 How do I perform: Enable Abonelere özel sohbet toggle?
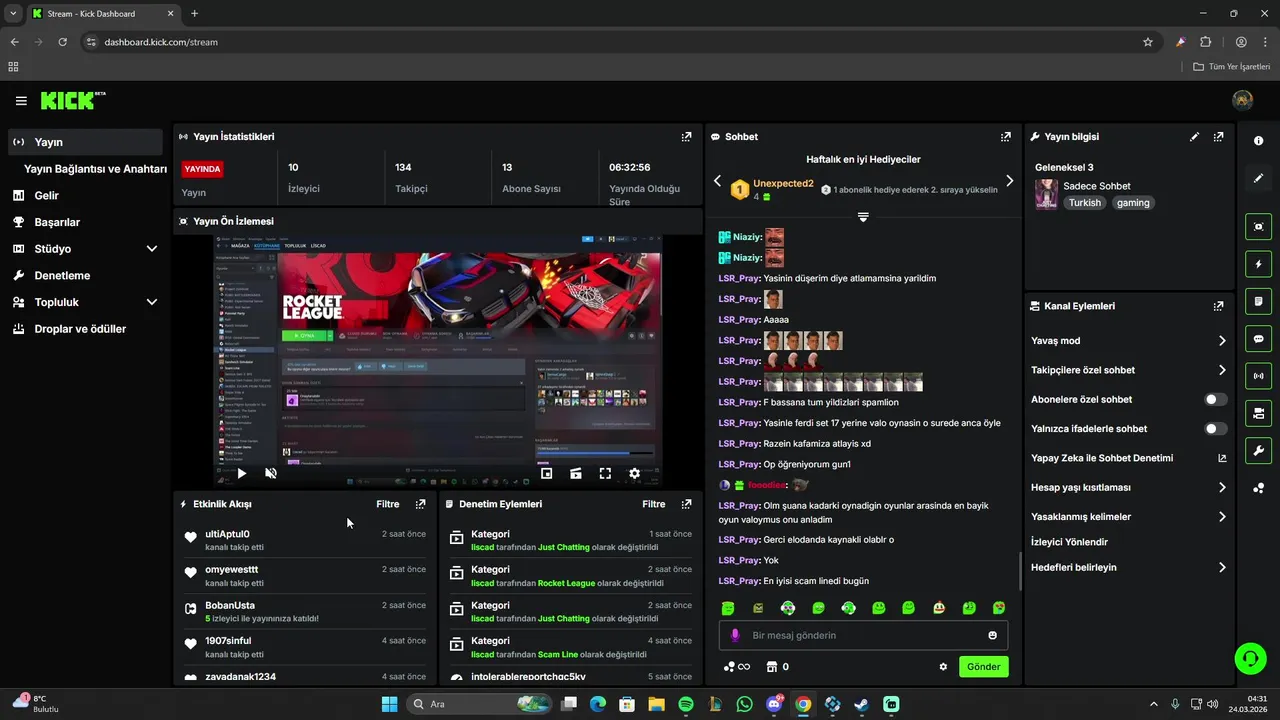1215,399
